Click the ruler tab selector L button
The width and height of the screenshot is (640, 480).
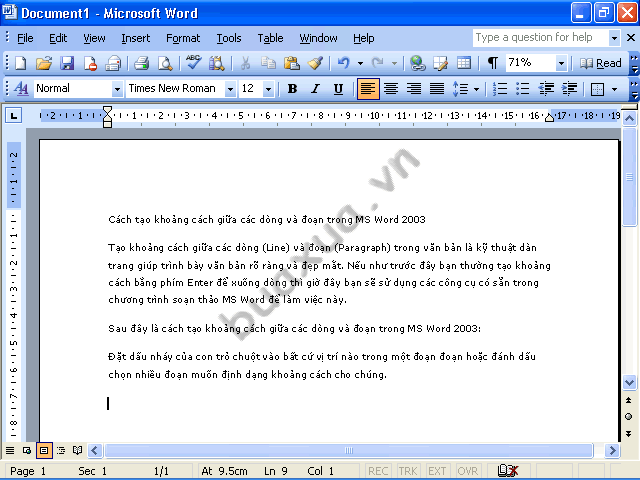click(x=13, y=116)
